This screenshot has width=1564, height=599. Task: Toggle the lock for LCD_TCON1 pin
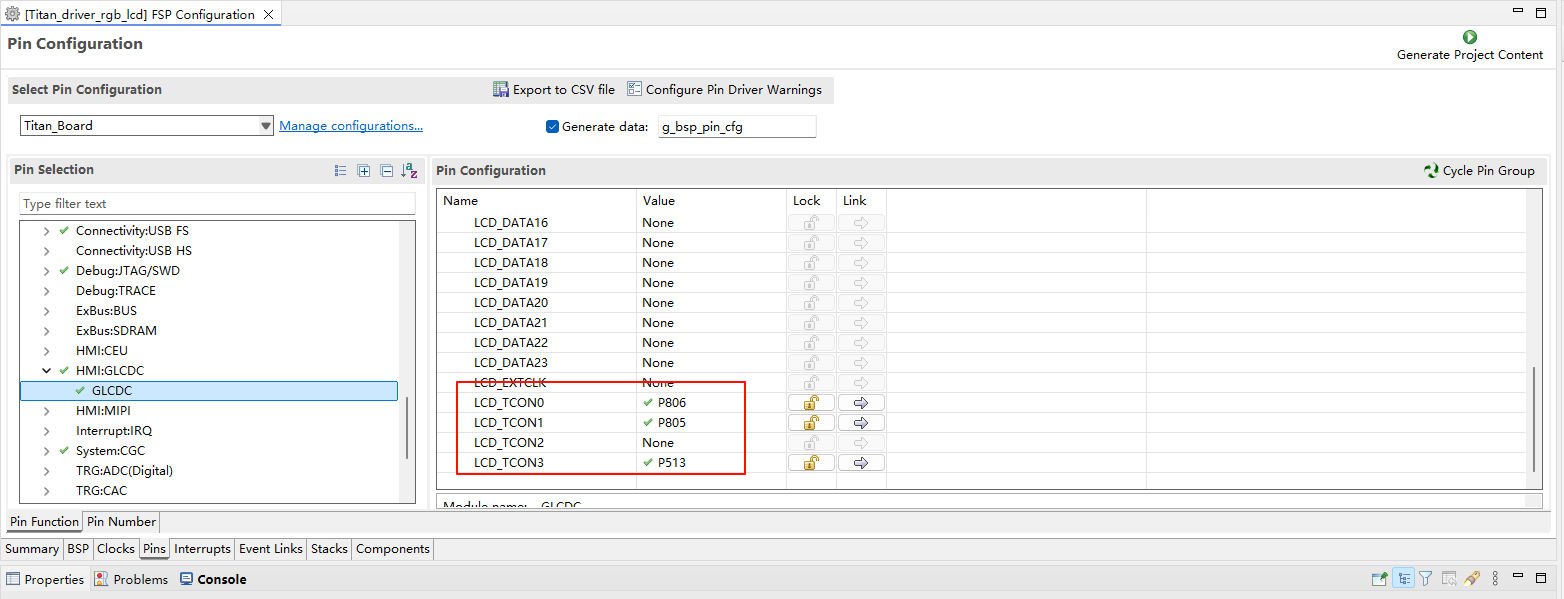(x=811, y=423)
